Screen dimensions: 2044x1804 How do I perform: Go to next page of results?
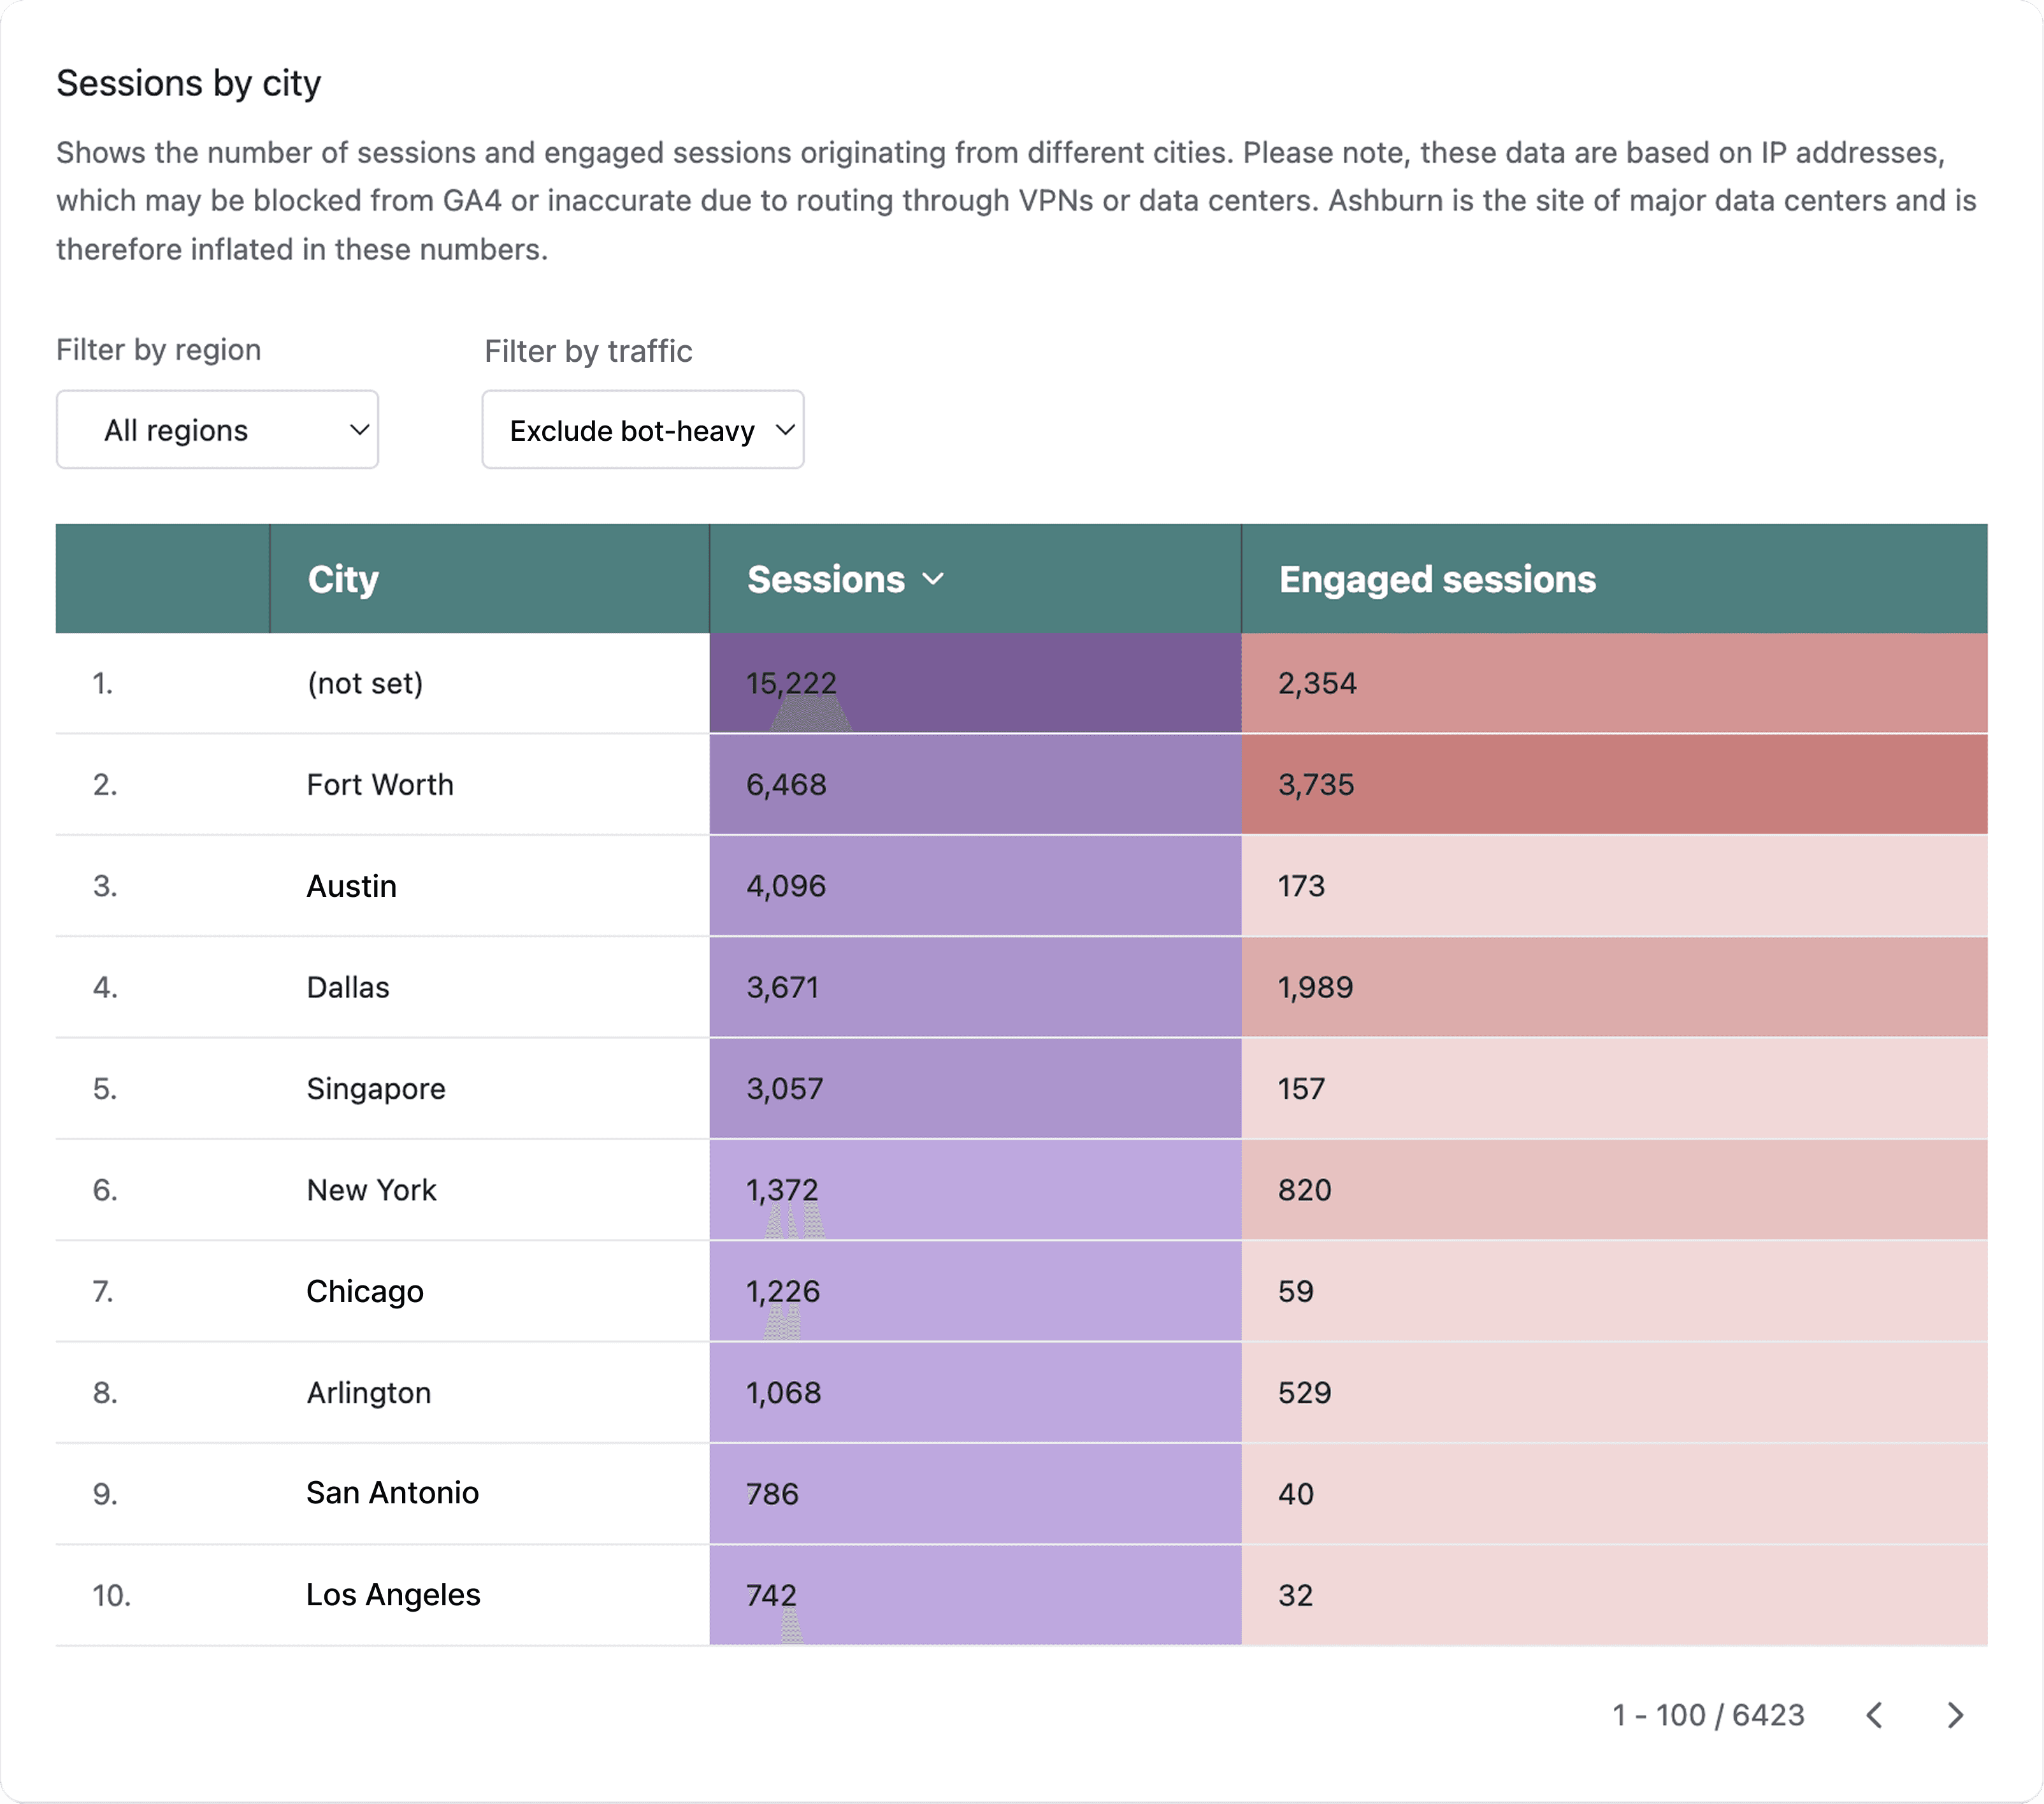(1955, 1715)
